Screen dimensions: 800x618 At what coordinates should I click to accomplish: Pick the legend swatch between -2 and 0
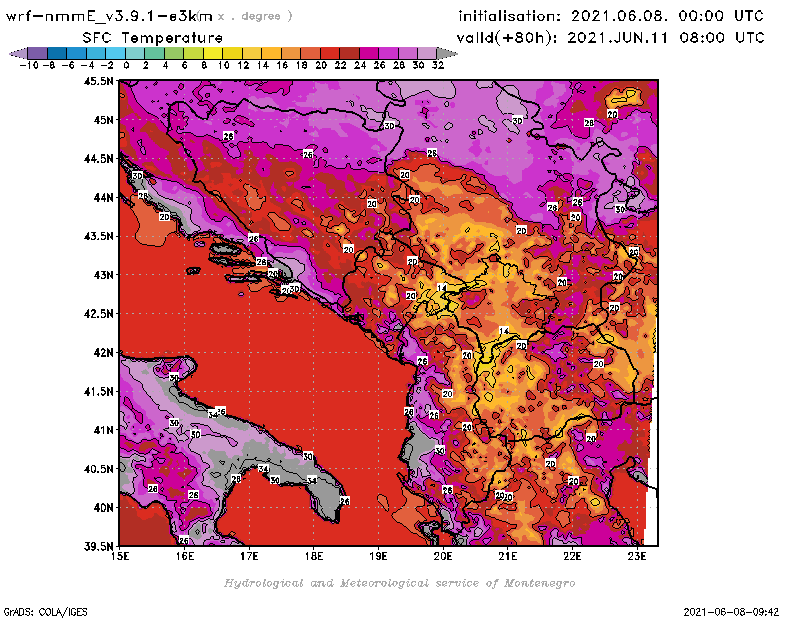116,54
